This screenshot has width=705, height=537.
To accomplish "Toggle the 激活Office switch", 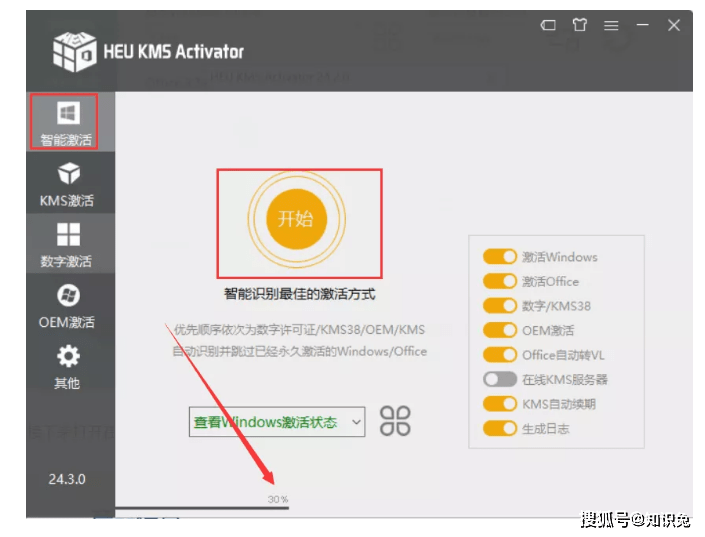I will (x=500, y=281).
